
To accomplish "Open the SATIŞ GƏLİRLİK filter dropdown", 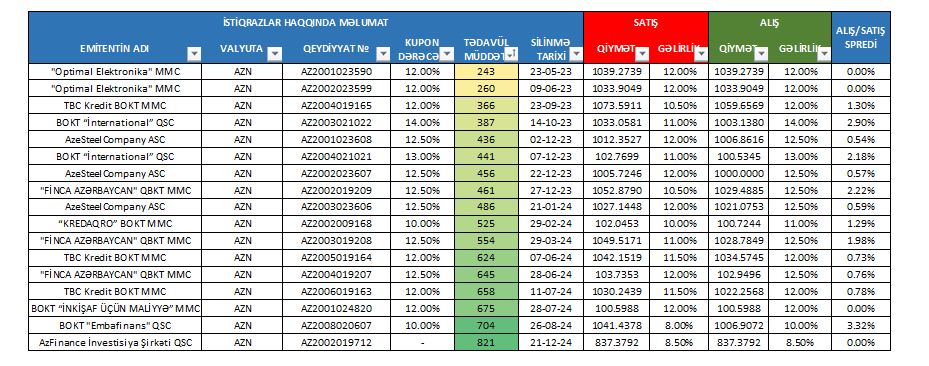I will [701, 54].
